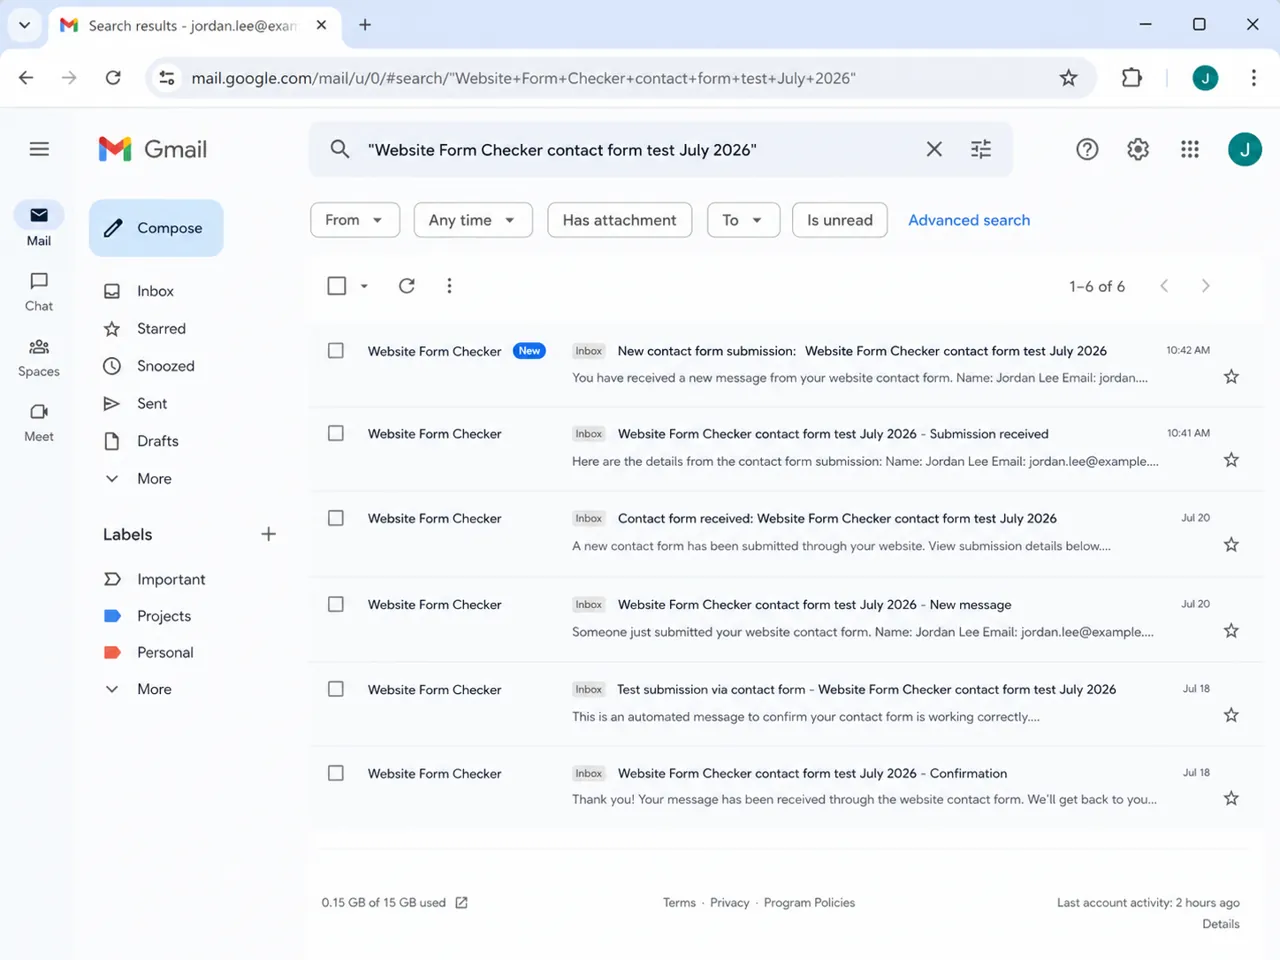Toggle the Has attachment filter chip

click(619, 220)
